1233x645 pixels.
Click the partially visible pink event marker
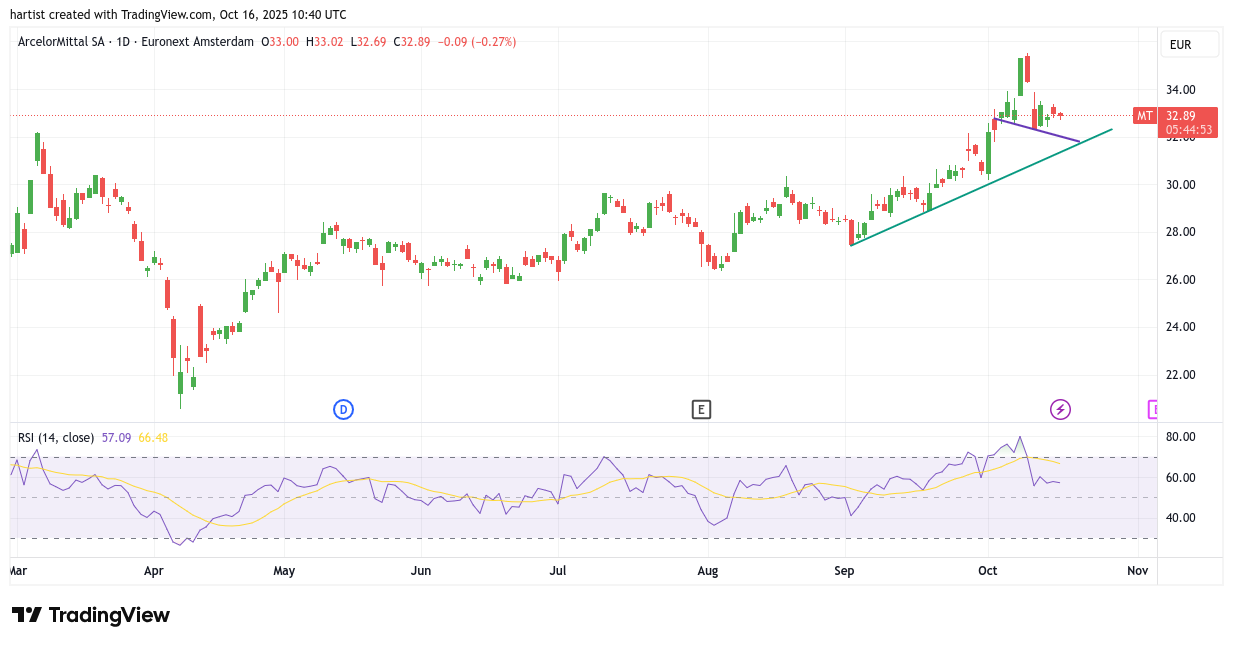1152,409
